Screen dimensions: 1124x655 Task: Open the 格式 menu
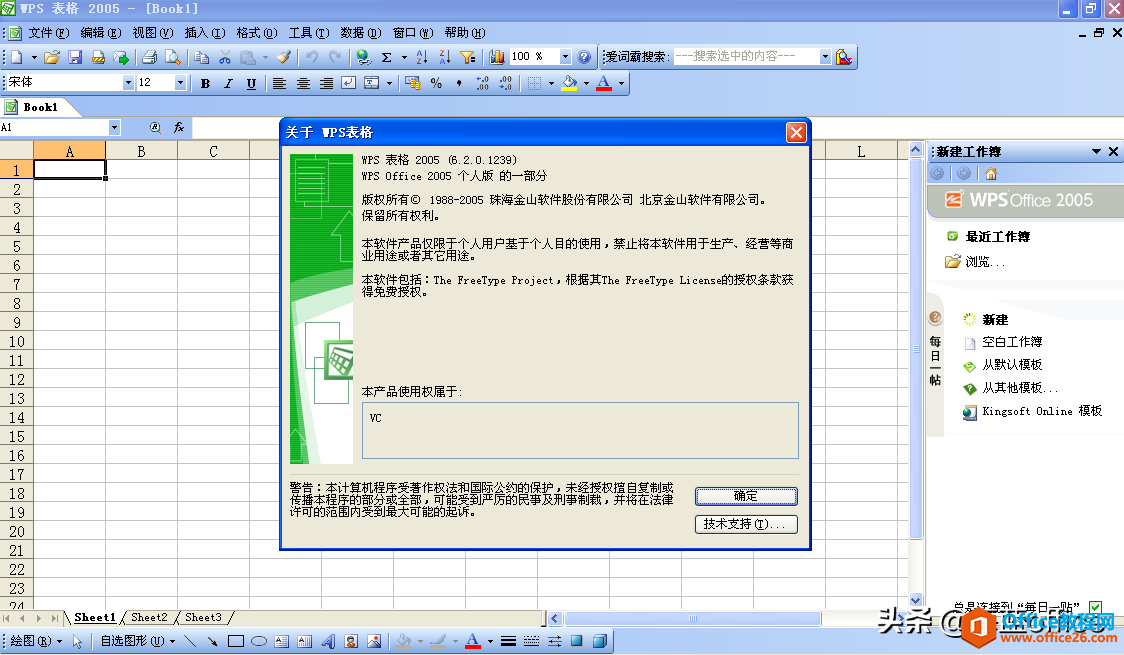coord(257,33)
